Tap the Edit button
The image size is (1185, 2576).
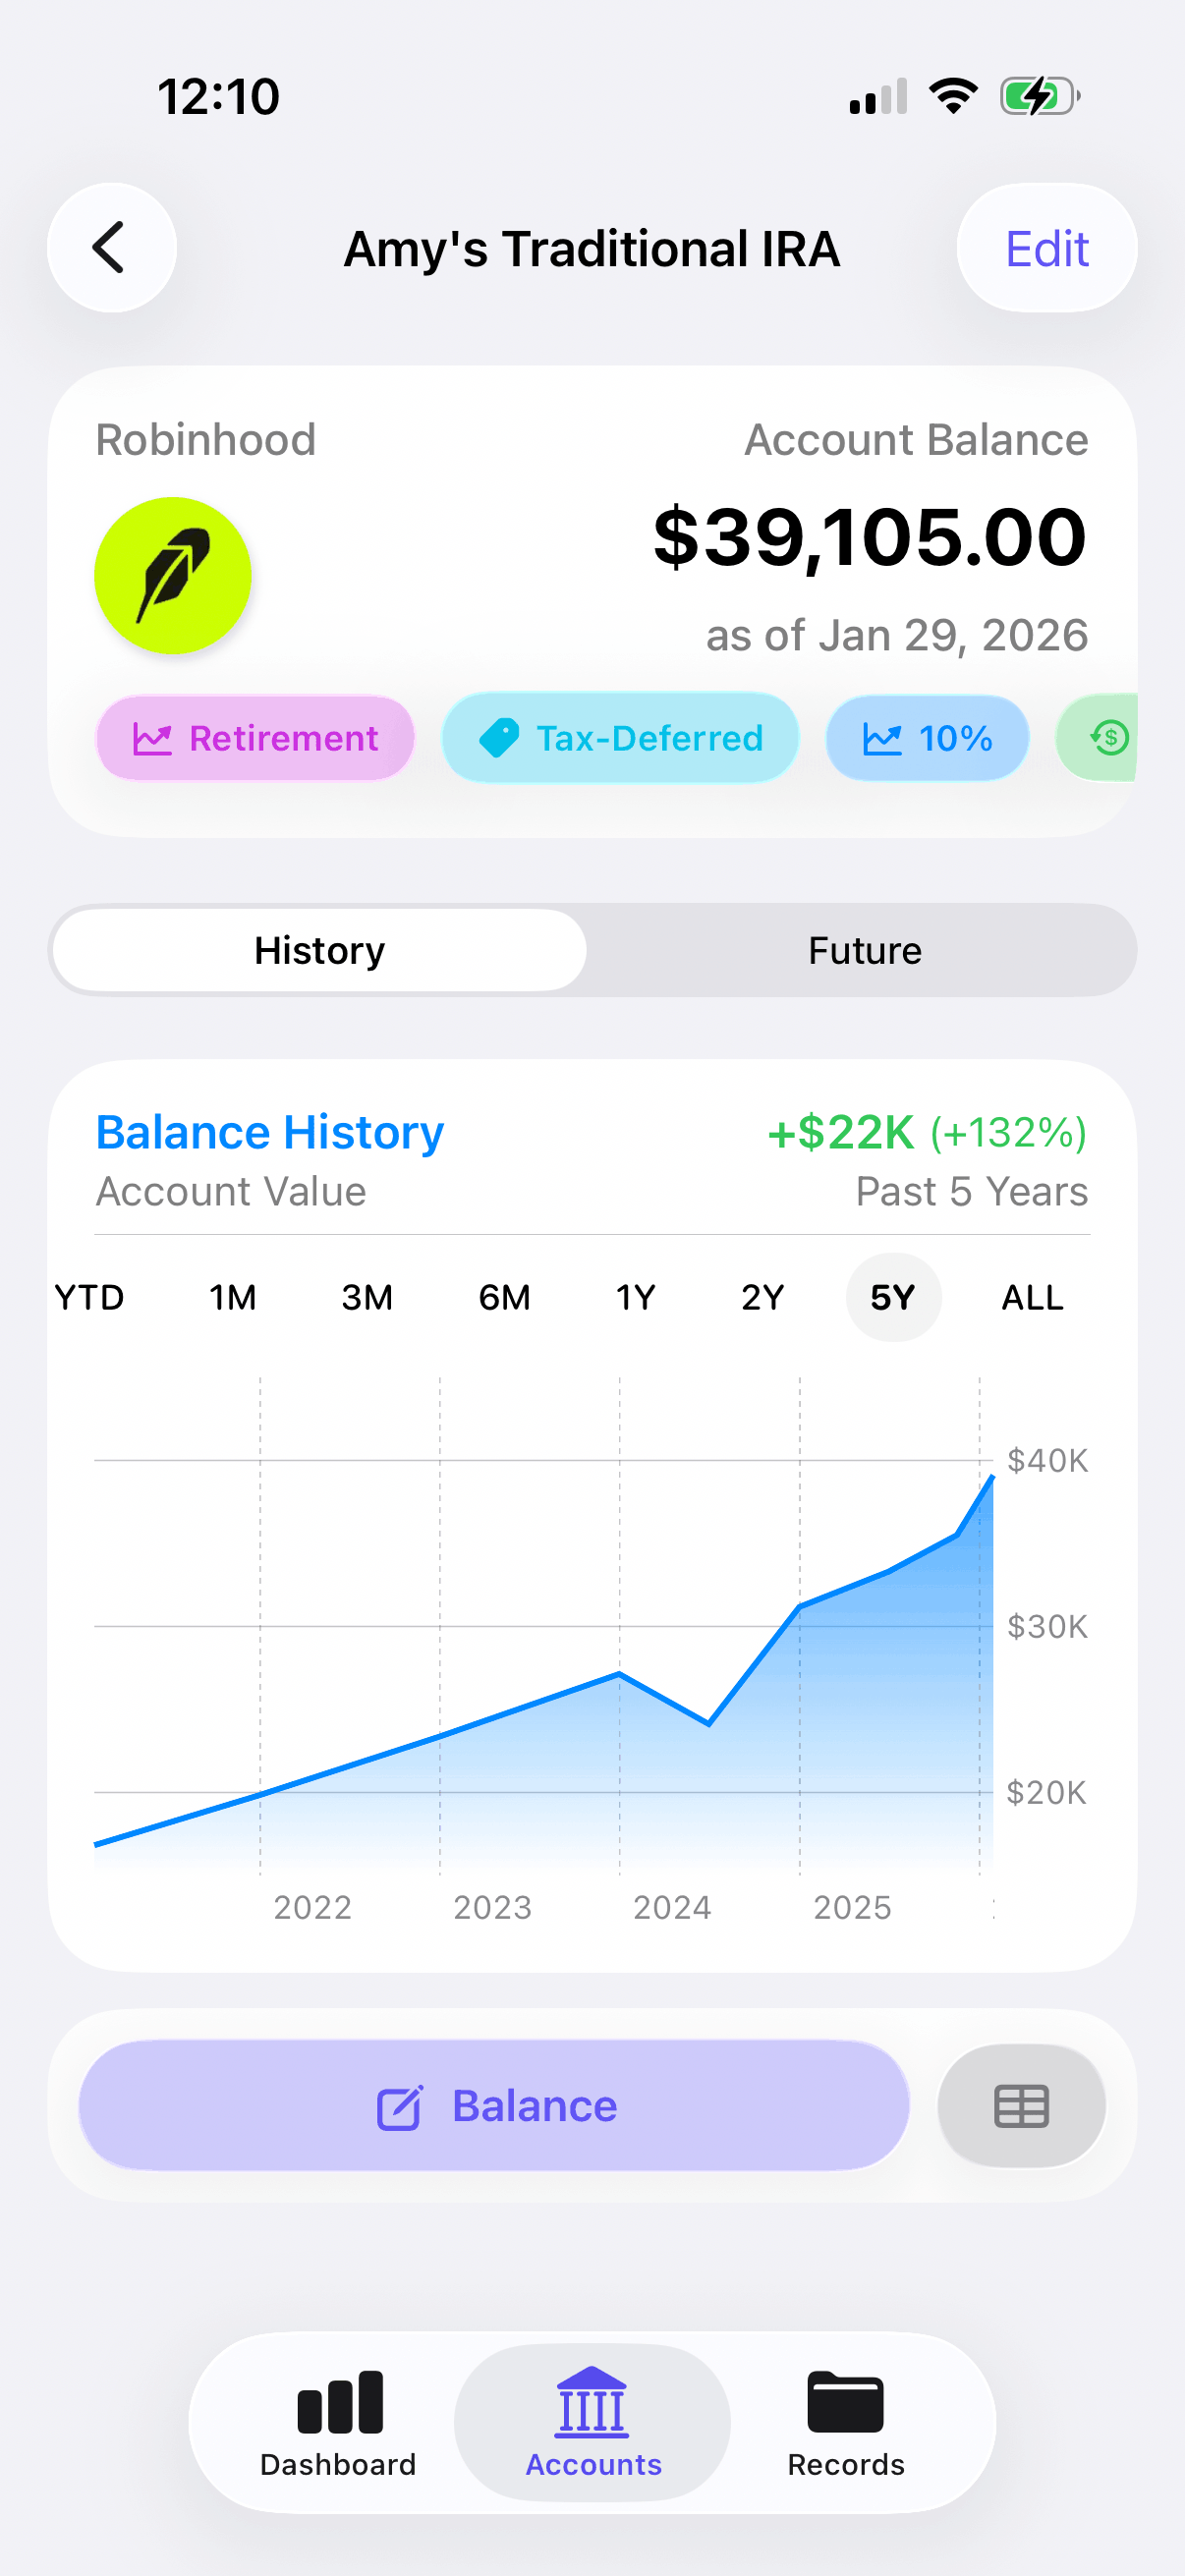click(1046, 248)
